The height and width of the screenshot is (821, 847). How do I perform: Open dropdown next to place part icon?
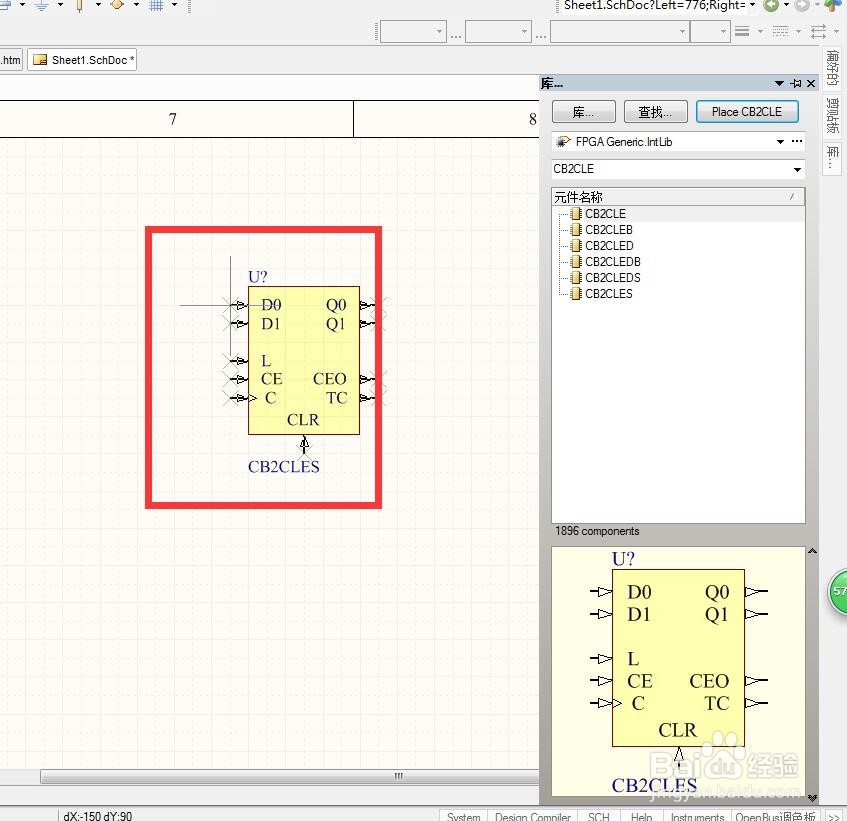click(x=98, y=4)
